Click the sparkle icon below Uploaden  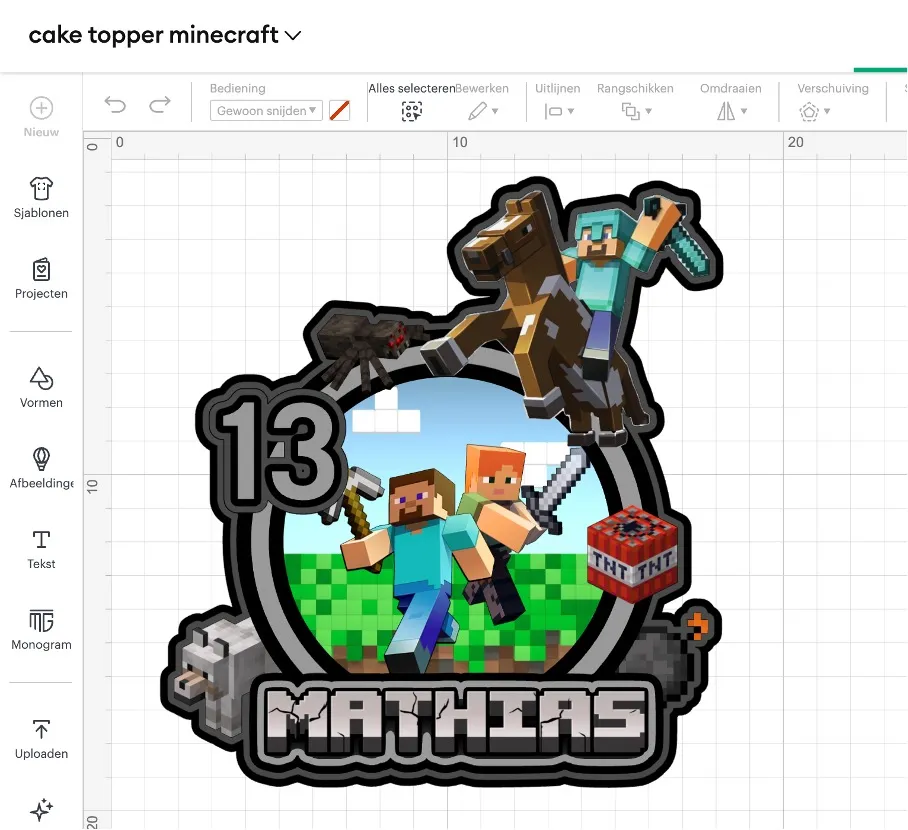point(41,809)
